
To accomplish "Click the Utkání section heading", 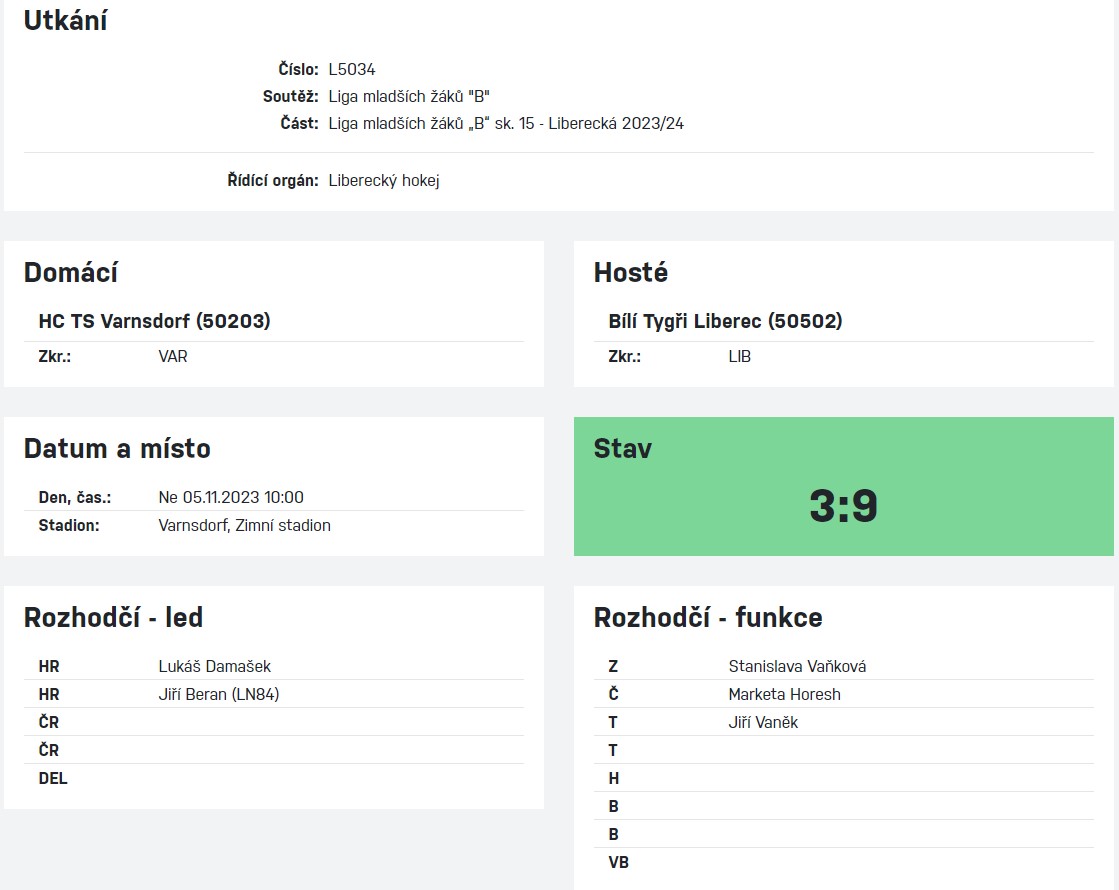I will click(65, 20).
